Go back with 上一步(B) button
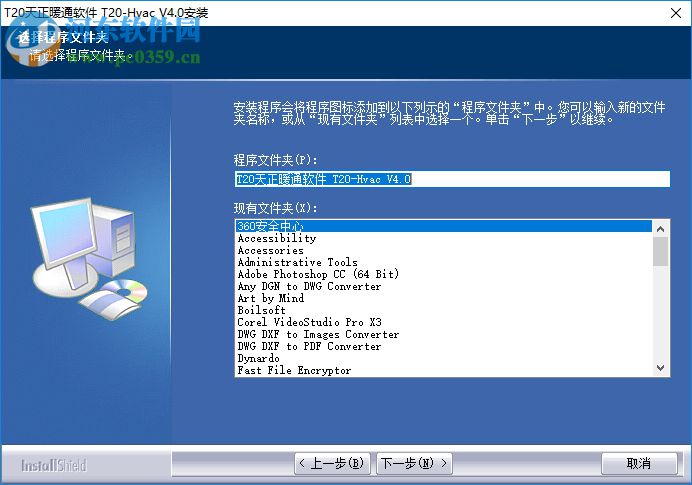Image resolution: width=692 pixels, height=485 pixels. tap(332, 463)
